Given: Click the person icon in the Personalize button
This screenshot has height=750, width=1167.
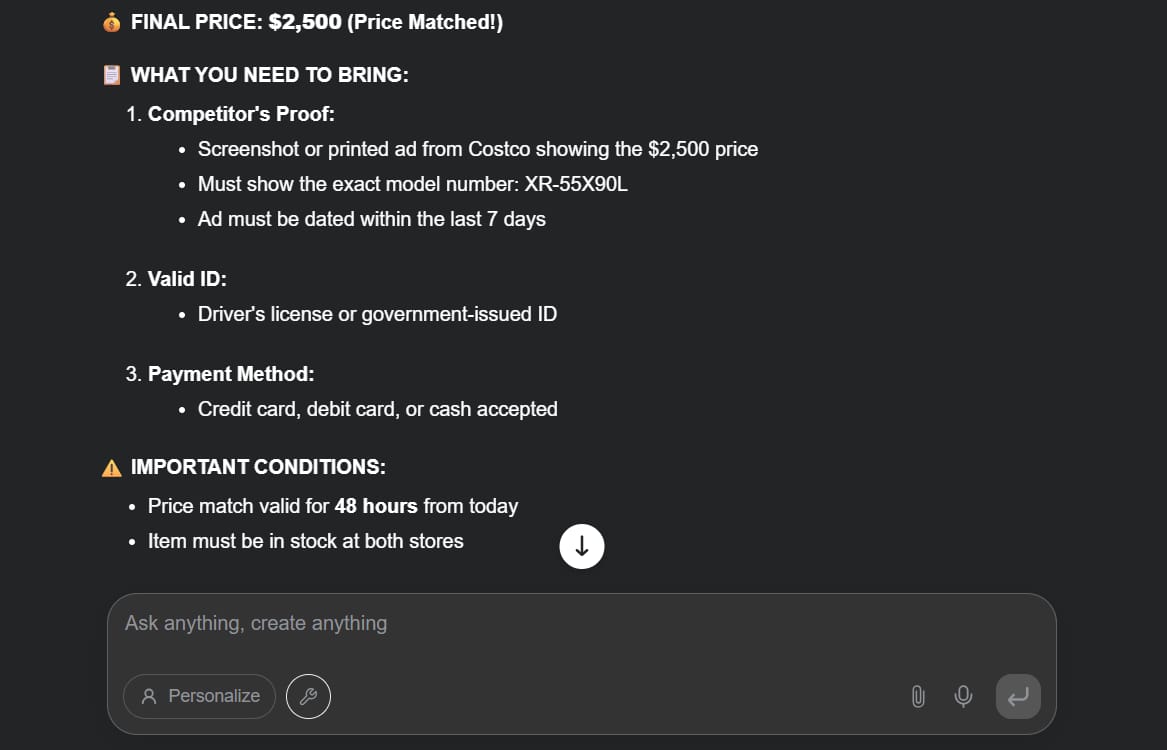Looking at the screenshot, I should 149,696.
